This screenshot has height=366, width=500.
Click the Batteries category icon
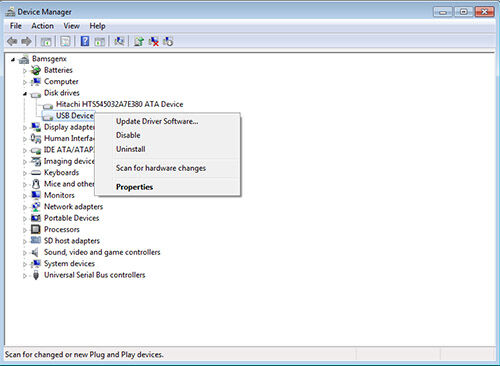(36, 70)
